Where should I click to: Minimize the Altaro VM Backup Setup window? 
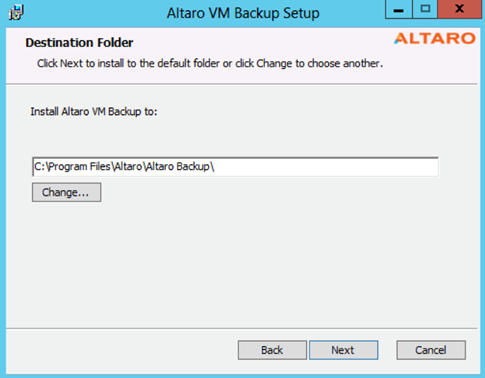[398, 10]
